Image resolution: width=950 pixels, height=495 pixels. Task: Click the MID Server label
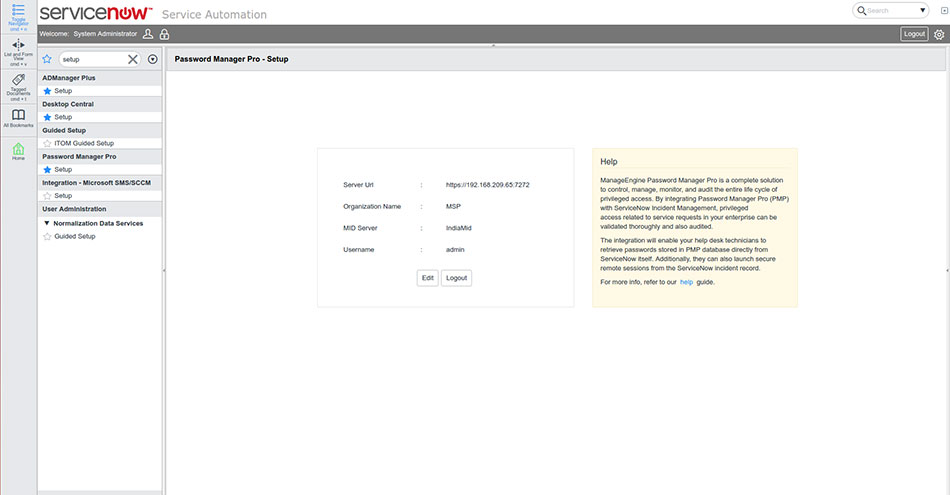(x=360, y=228)
